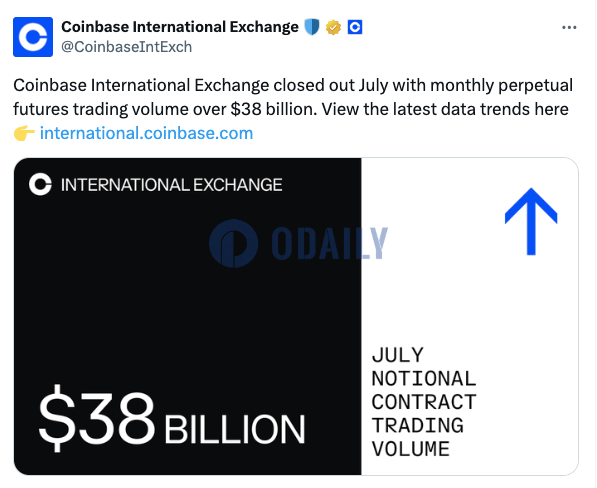Image resolution: width=597 pixels, height=488 pixels.
Task: Click the Coinbase International Exchange display name
Action: click(x=180, y=27)
